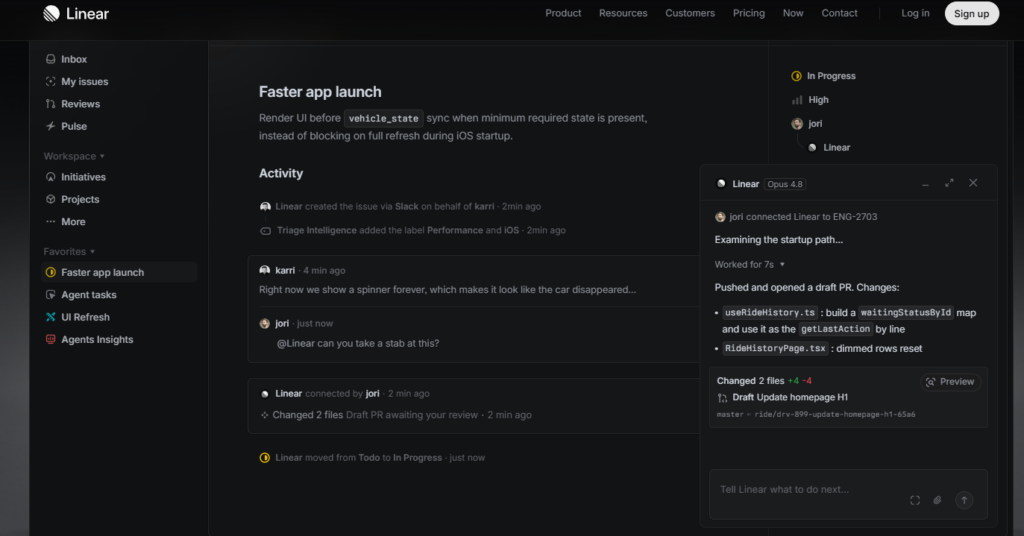Click the useRideHistory.ts file tag
Viewport: 1024px width, 536px height.
(770, 313)
